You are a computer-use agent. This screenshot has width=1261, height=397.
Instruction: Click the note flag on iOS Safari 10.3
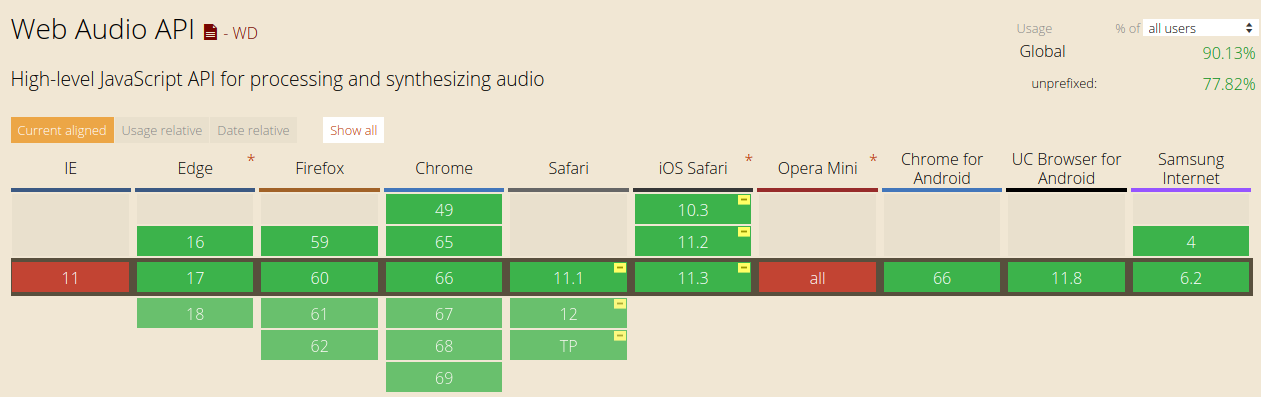click(744, 200)
